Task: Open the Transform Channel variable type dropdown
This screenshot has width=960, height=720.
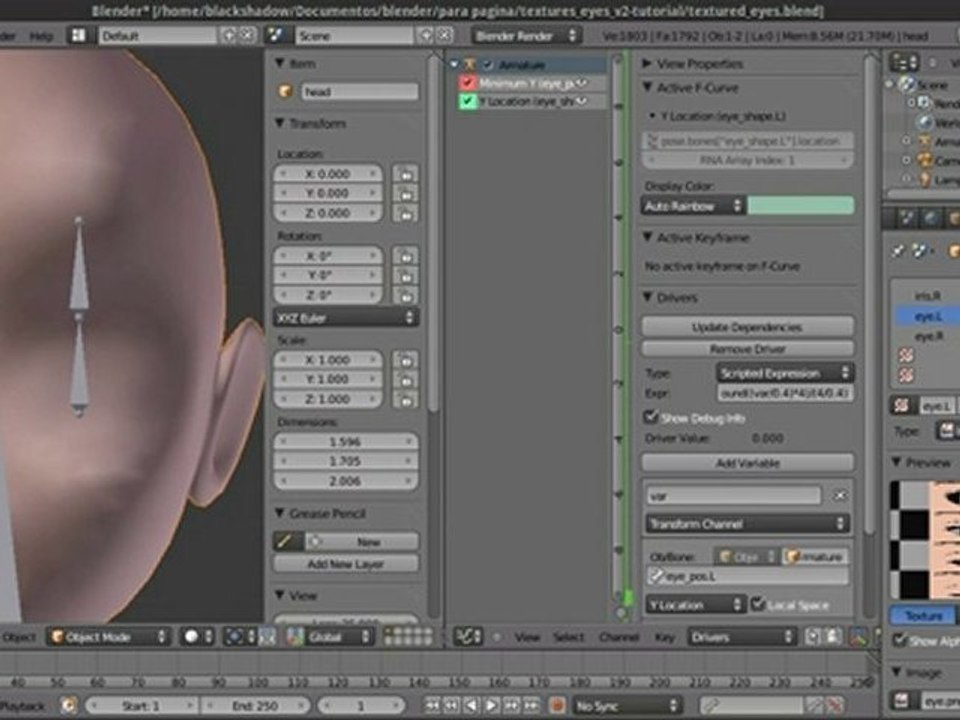Action: pyautogui.click(x=748, y=523)
